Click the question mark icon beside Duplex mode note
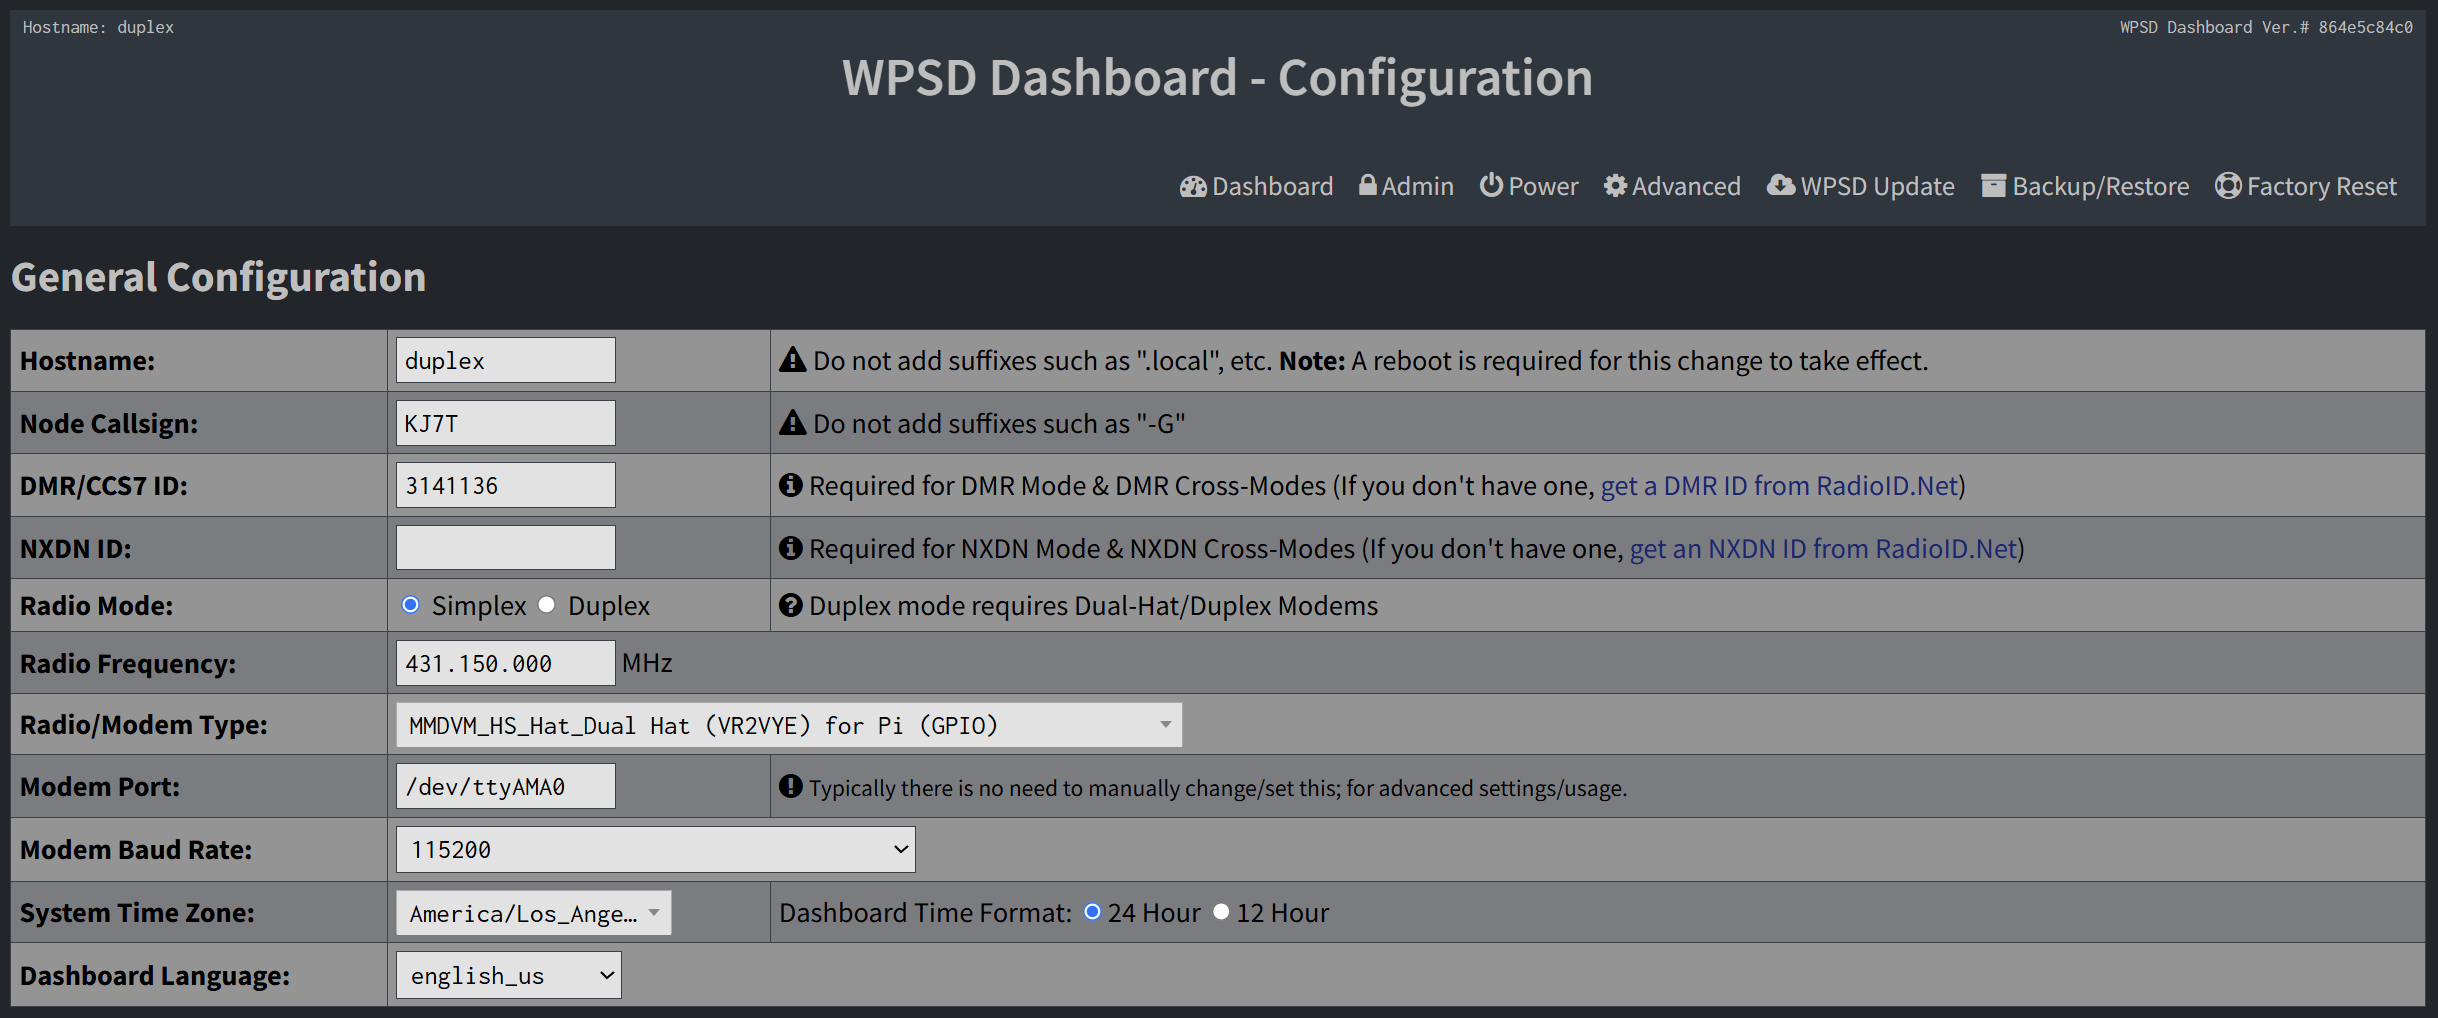This screenshot has width=2438, height=1018. point(791,605)
